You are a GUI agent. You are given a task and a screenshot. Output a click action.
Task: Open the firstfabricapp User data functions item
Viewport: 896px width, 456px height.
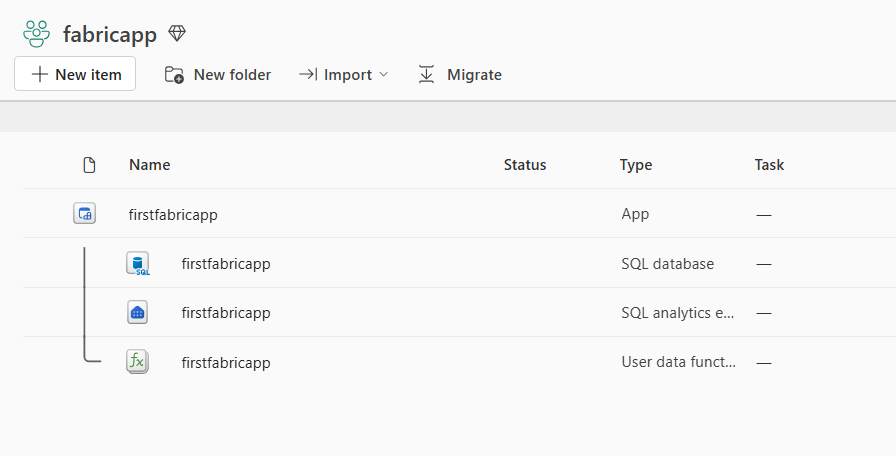(226, 362)
